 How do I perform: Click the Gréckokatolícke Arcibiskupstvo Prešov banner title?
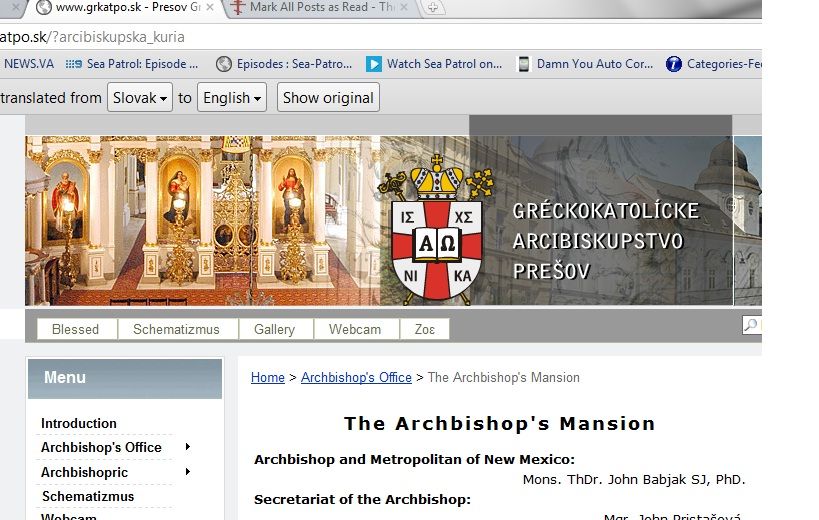[605, 241]
